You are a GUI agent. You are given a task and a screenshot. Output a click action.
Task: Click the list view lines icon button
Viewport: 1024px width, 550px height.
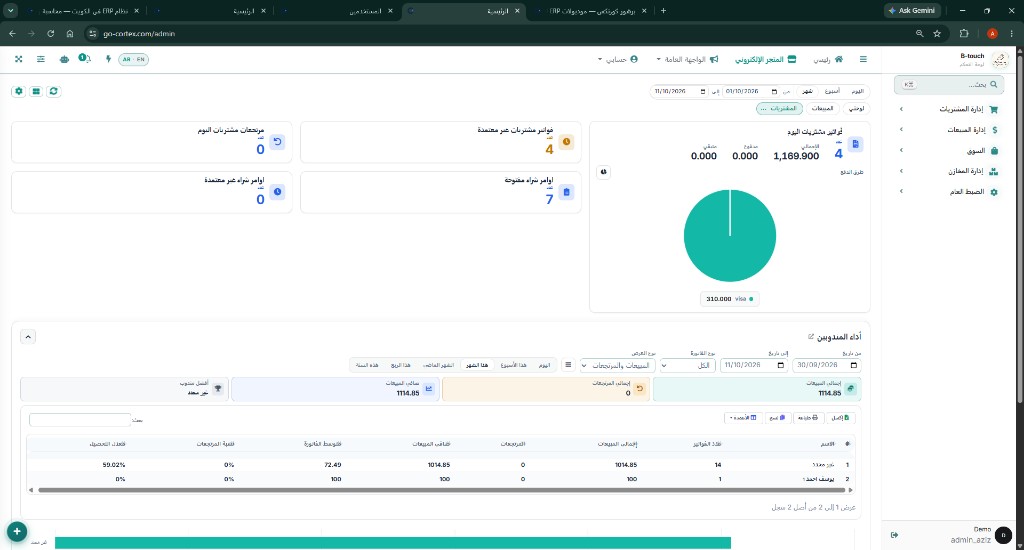point(568,366)
